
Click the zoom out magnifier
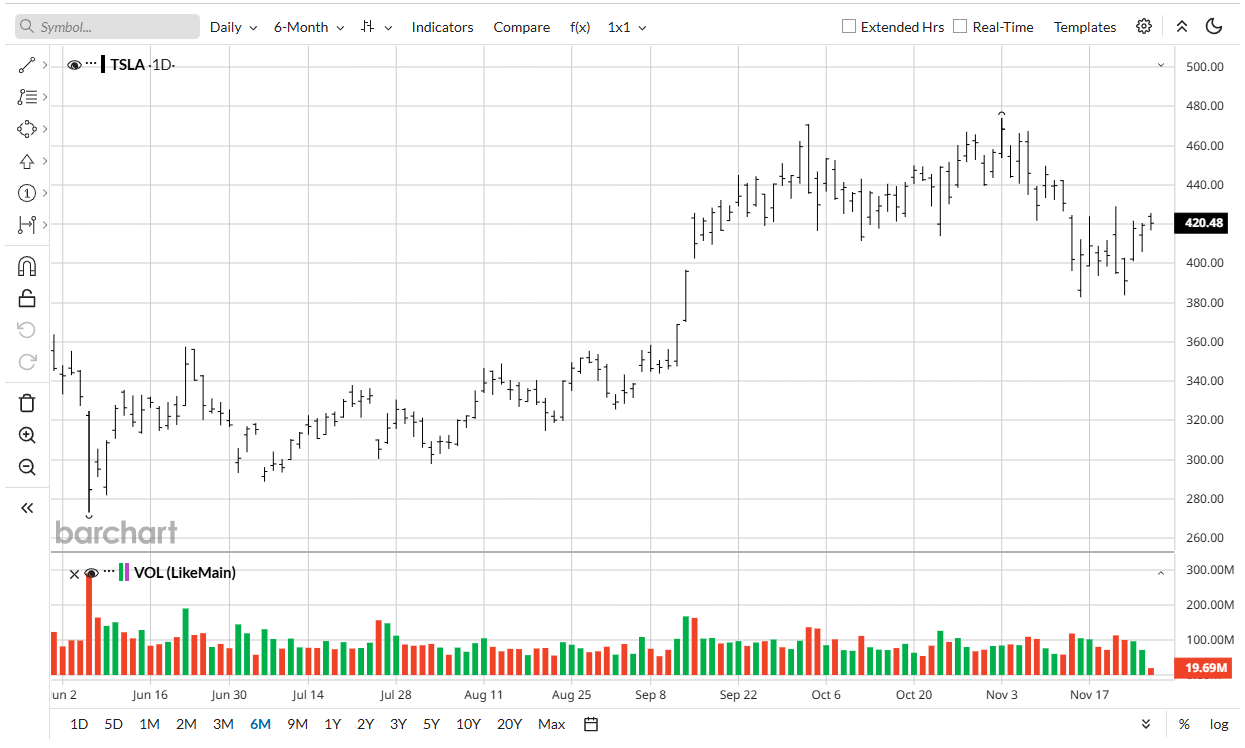pyautogui.click(x=27, y=467)
